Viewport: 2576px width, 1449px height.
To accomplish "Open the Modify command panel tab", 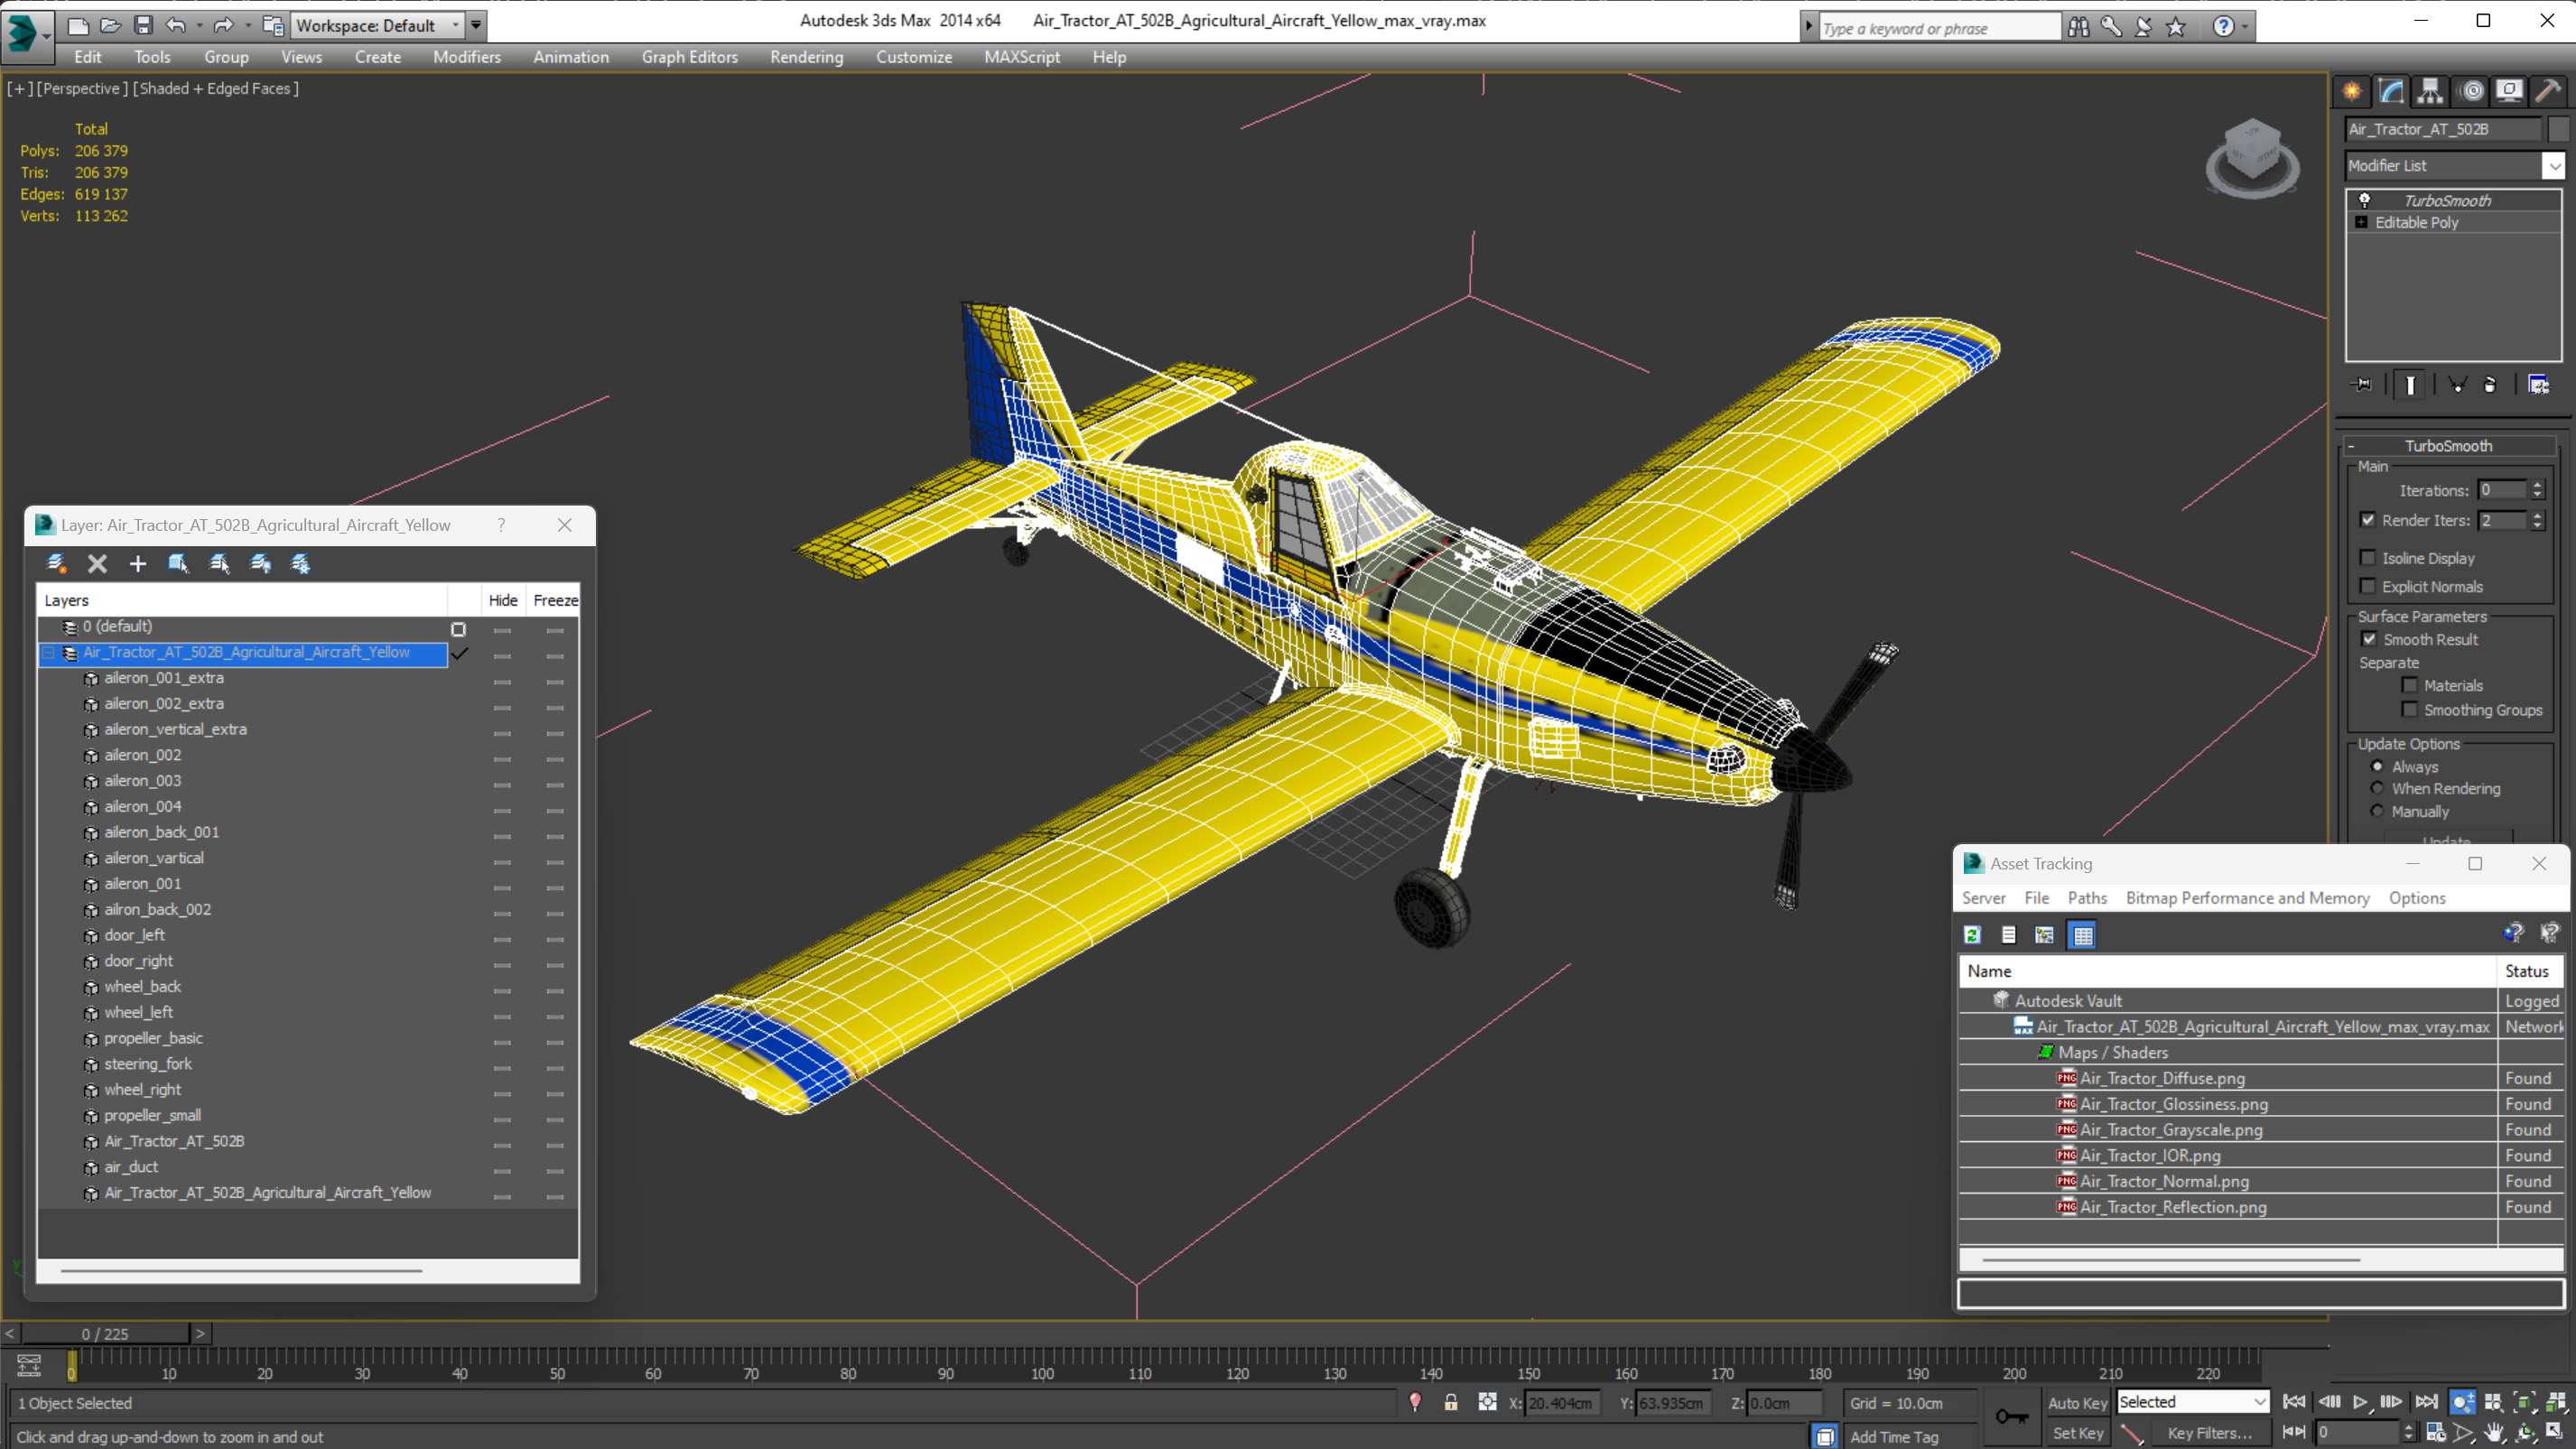I will click(2391, 91).
